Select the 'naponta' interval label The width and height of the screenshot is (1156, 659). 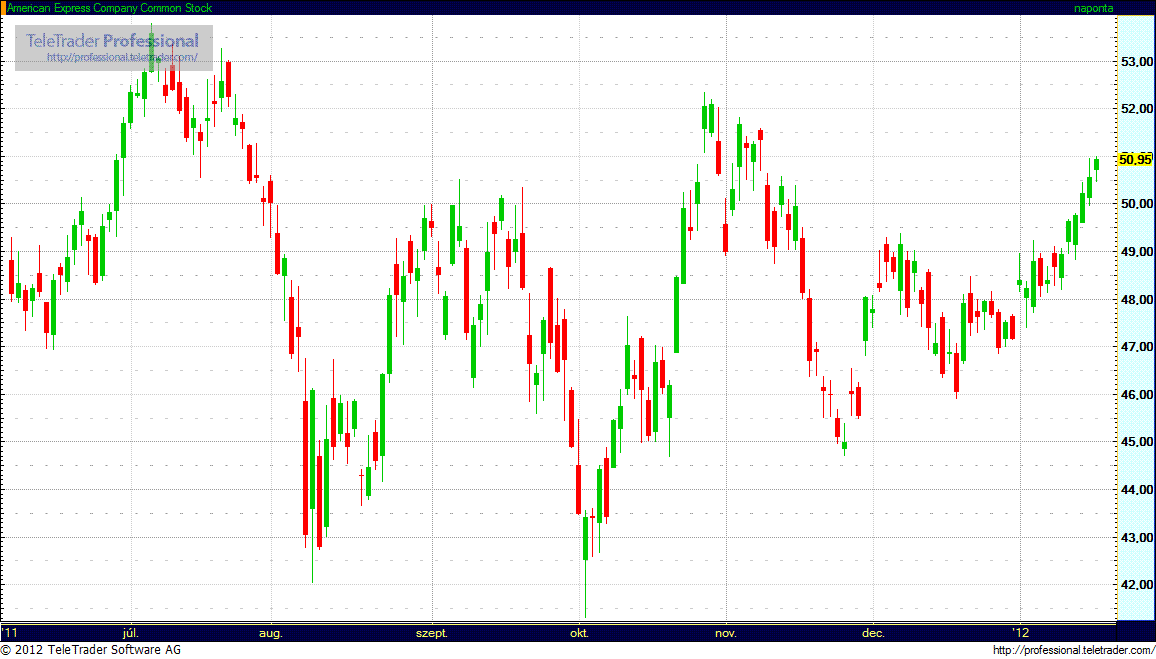[x=1093, y=8]
